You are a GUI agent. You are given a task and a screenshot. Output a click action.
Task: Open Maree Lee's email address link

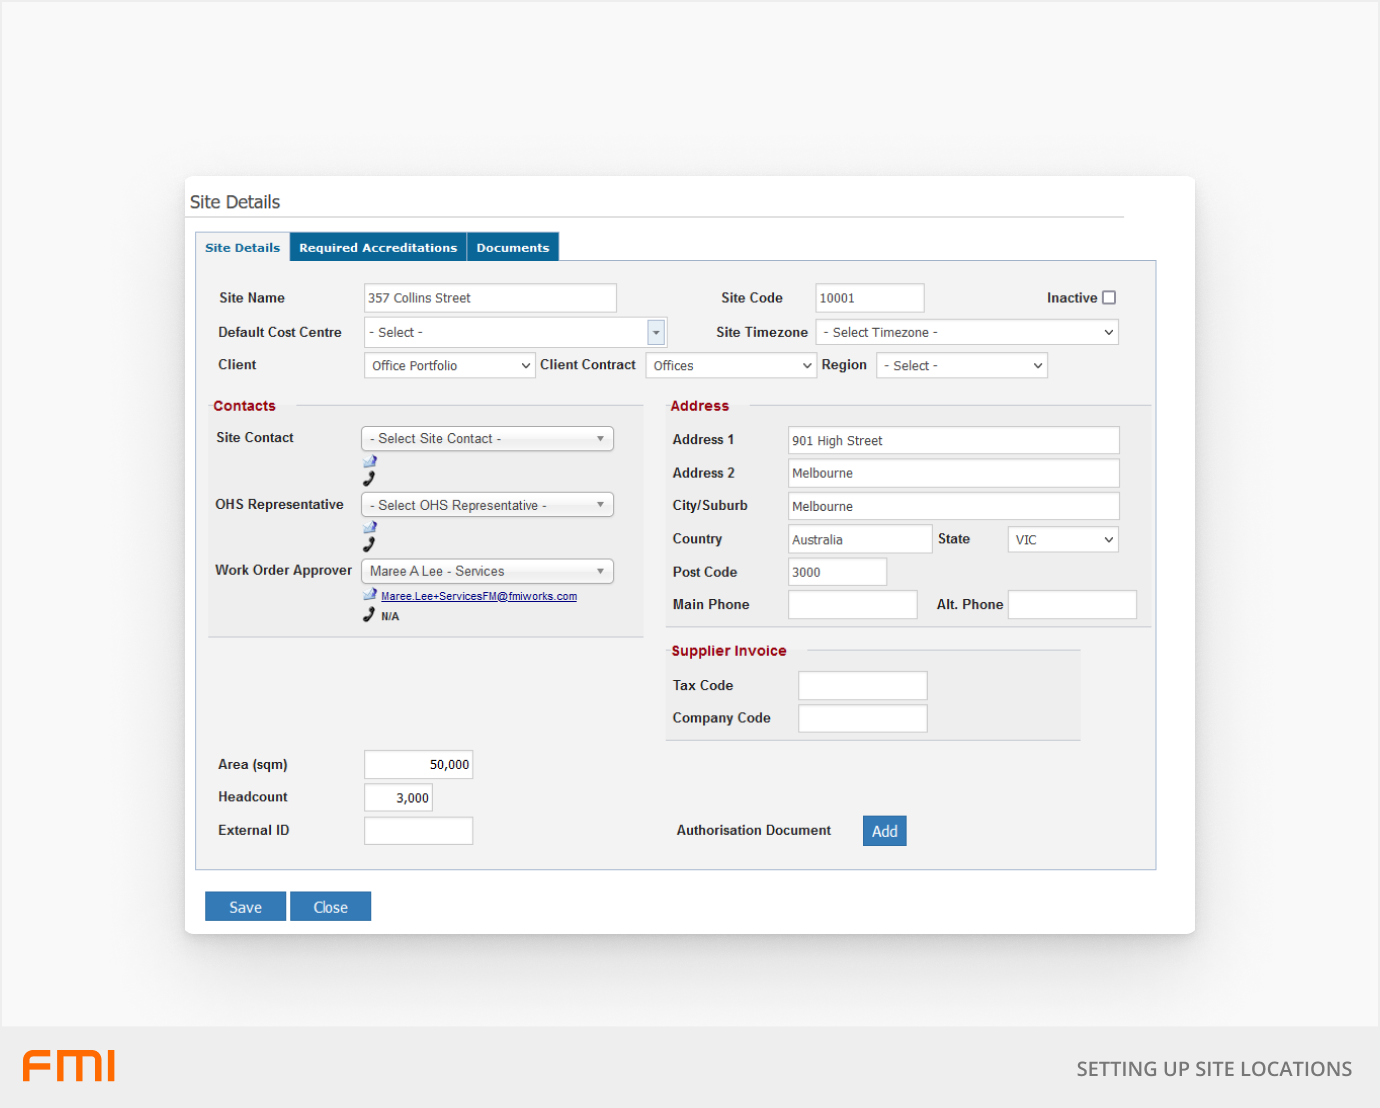pyautogui.click(x=479, y=596)
